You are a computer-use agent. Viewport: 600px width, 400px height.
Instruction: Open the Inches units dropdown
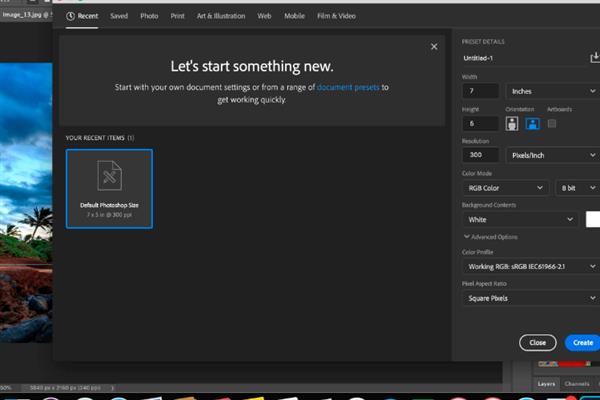coord(552,91)
